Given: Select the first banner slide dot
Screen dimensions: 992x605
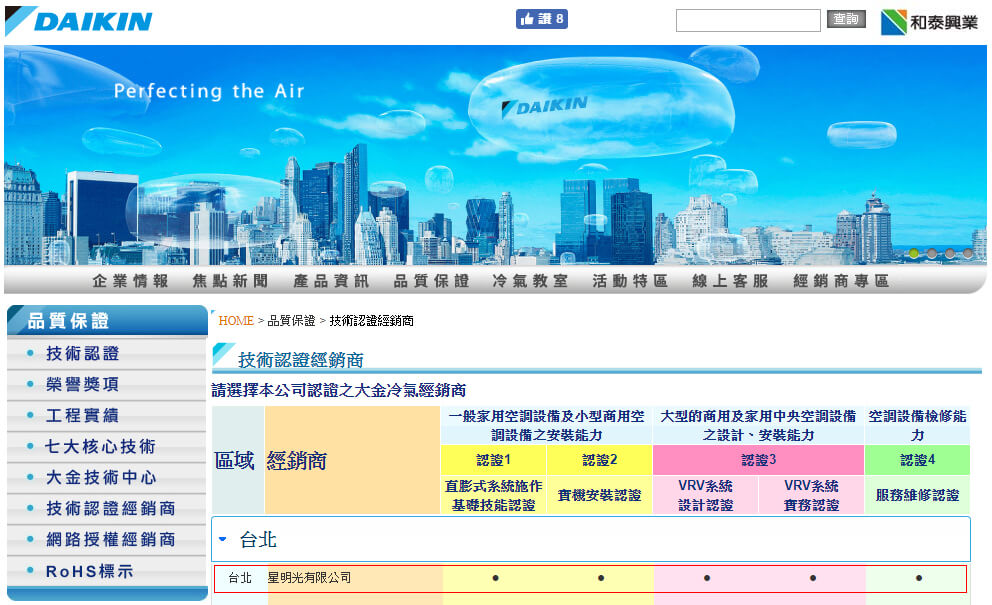Looking at the screenshot, I should pos(914,253).
